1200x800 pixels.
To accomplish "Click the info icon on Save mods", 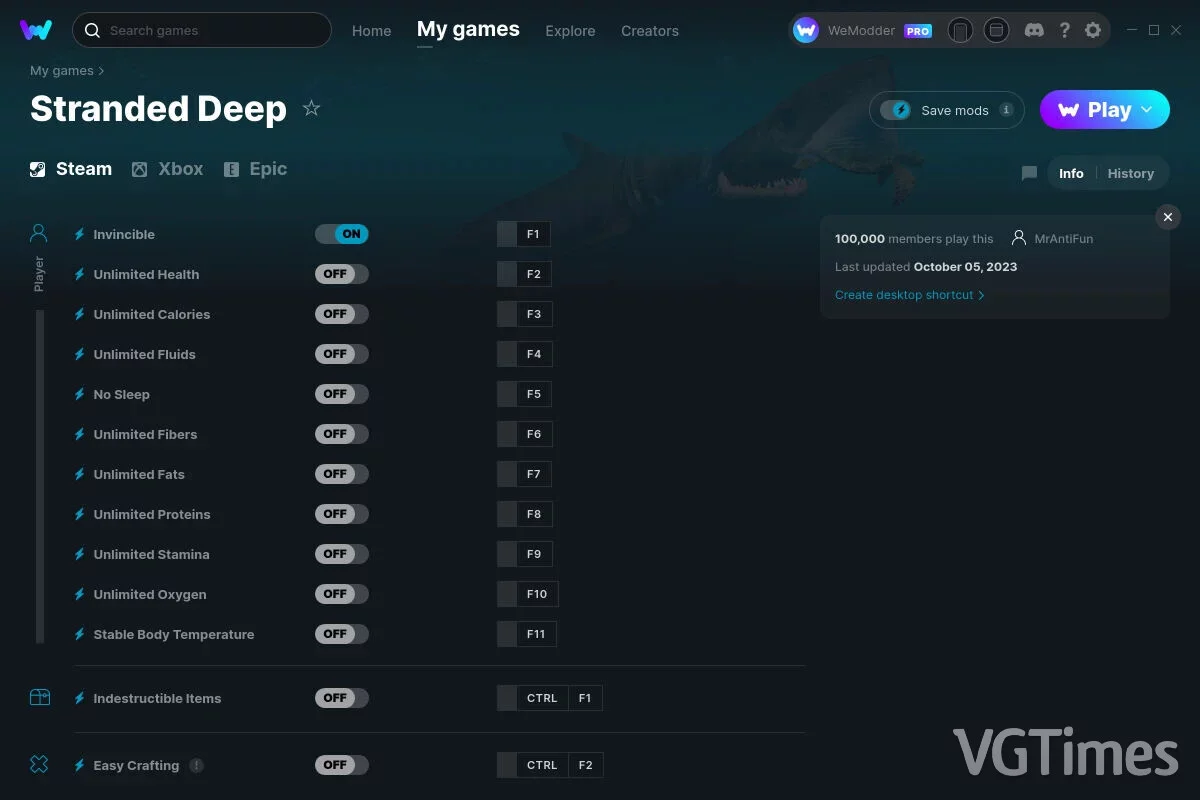I will [1007, 110].
